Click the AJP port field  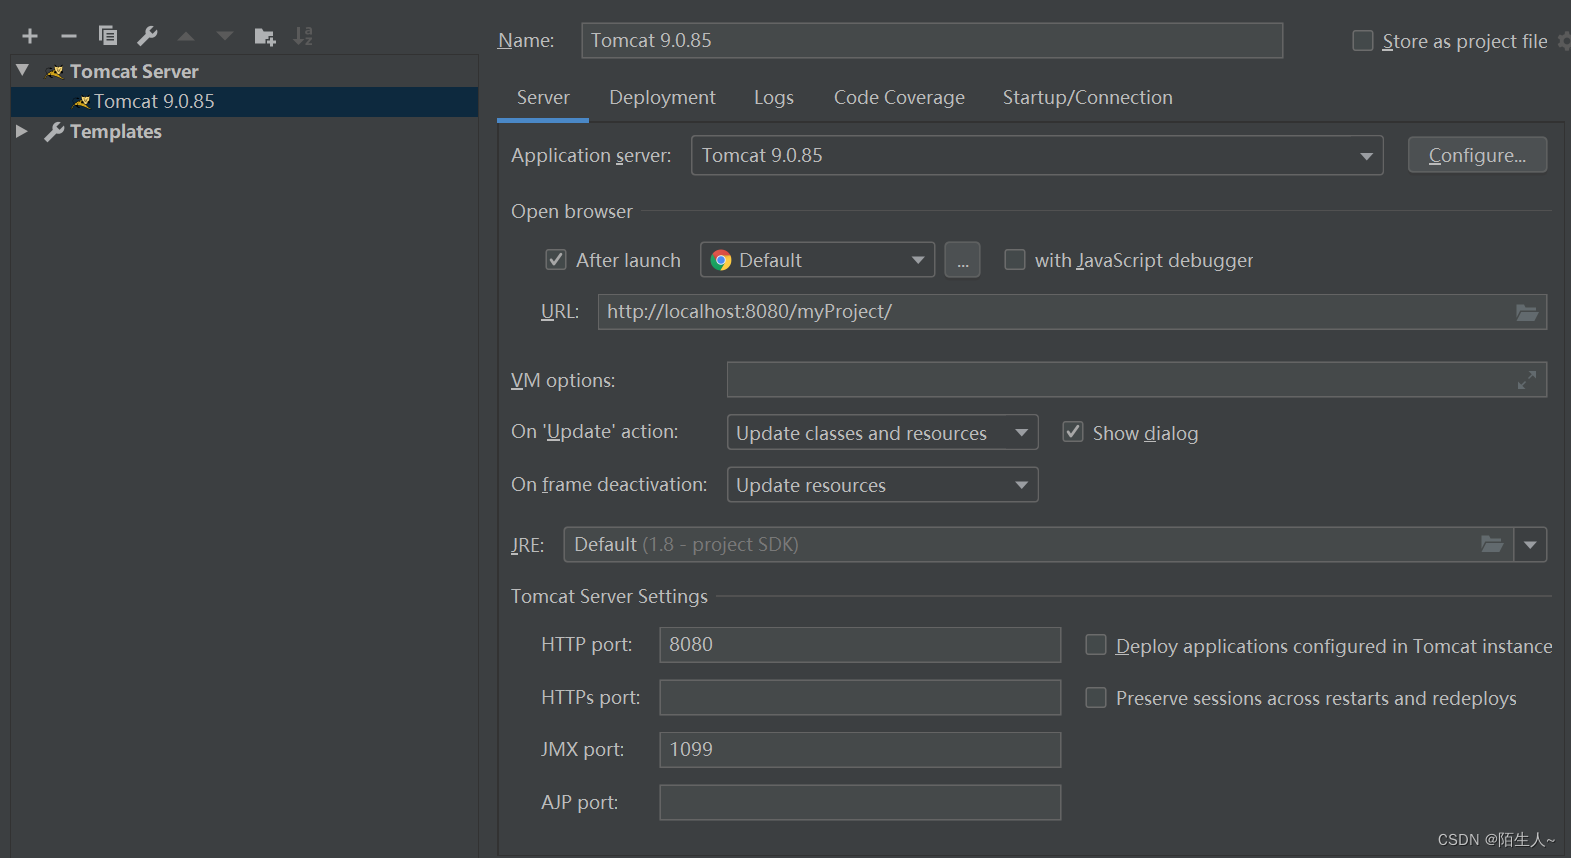pyautogui.click(x=860, y=802)
